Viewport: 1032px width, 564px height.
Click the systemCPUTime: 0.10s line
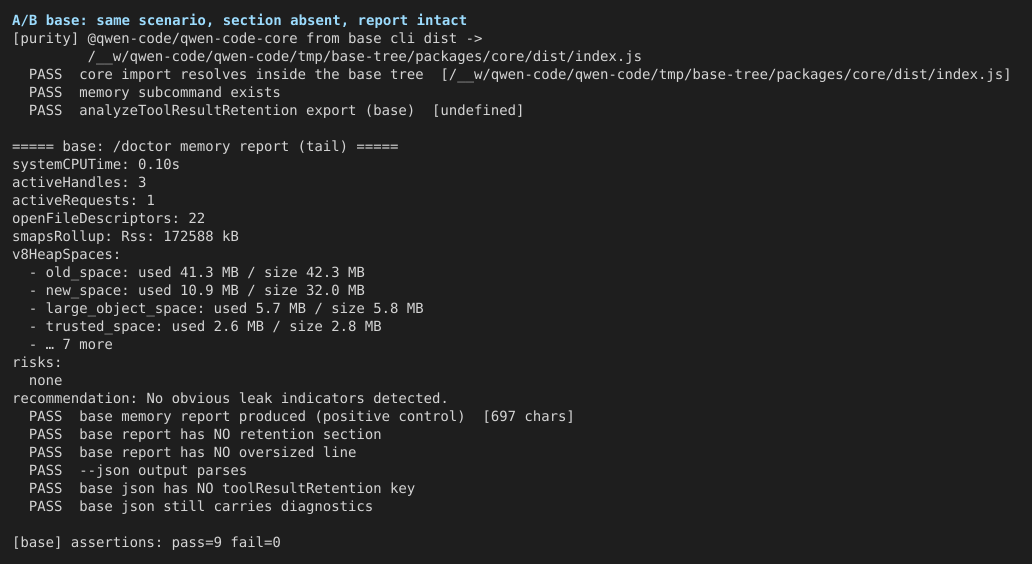coord(95,165)
